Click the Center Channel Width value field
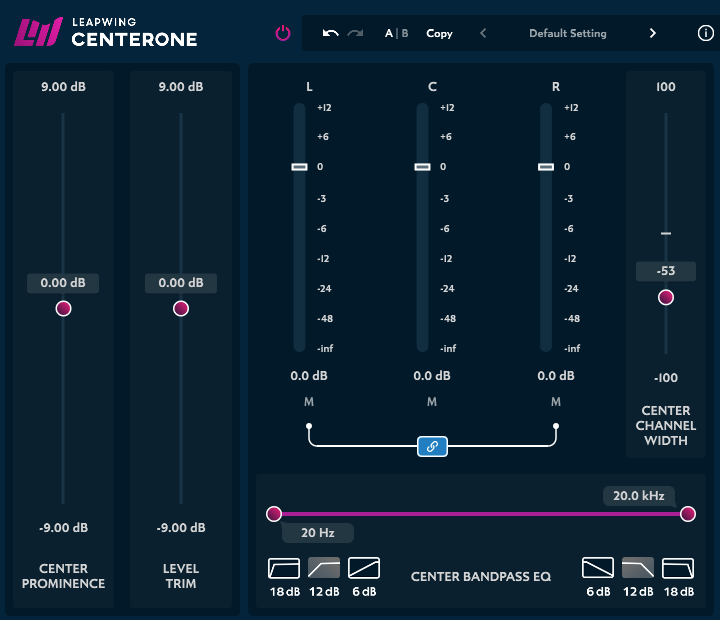The image size is (720, 620). coord(665,271)
